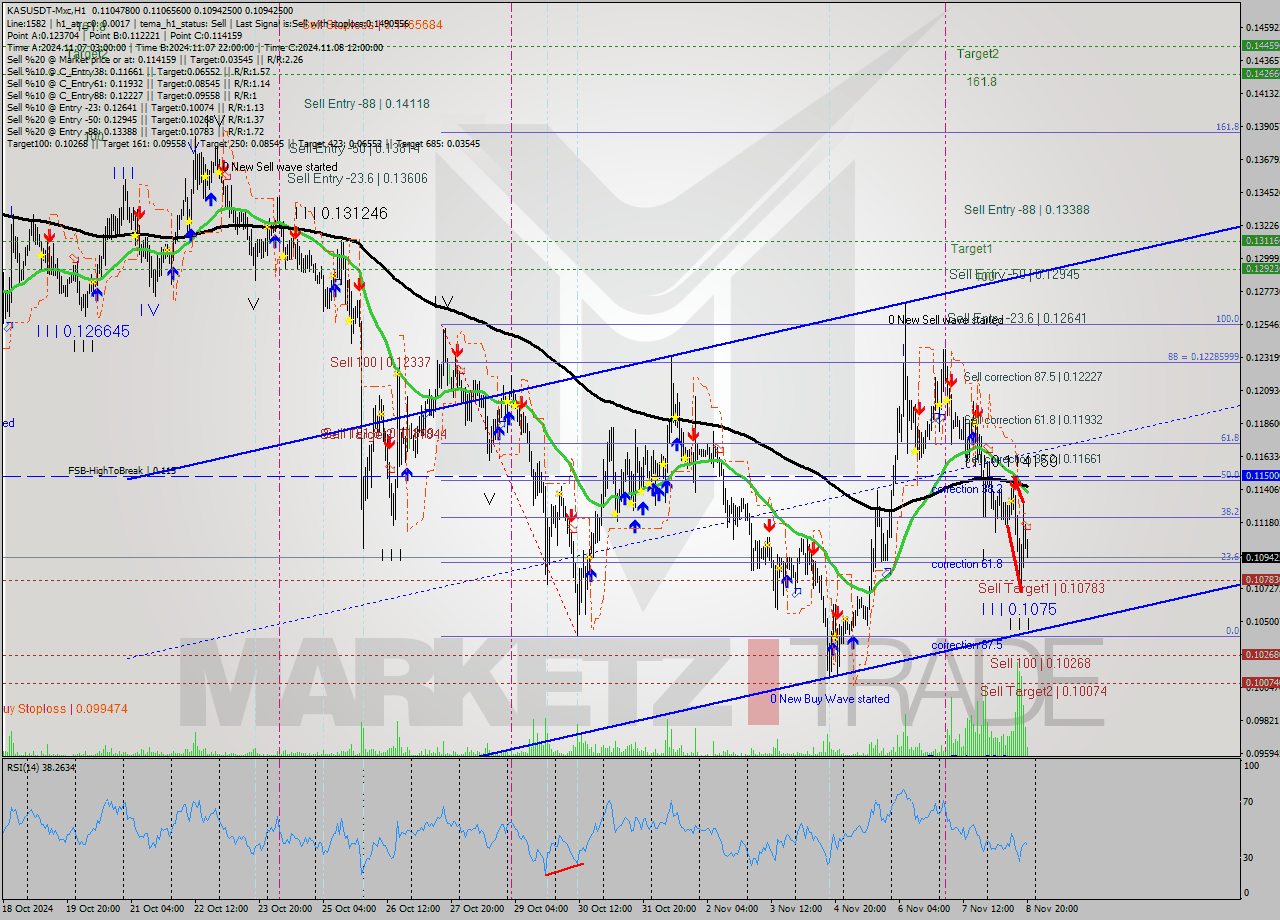The height and width of the screenshot is (920, 1280).
Task: Click the 'correction 61.8' blue label
Action: (967, 564)
